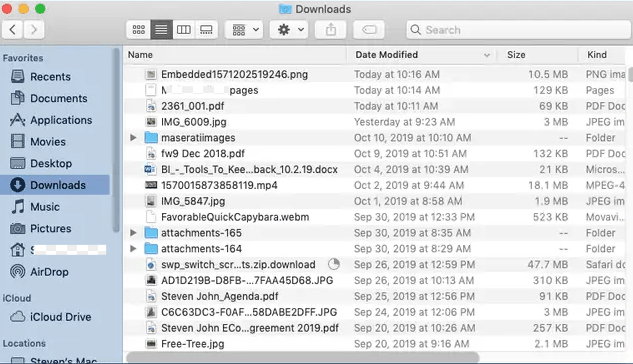633x364 pixels.
Task: Select Embedded157120251924​6.png file icon
Action: pos(151,74)
